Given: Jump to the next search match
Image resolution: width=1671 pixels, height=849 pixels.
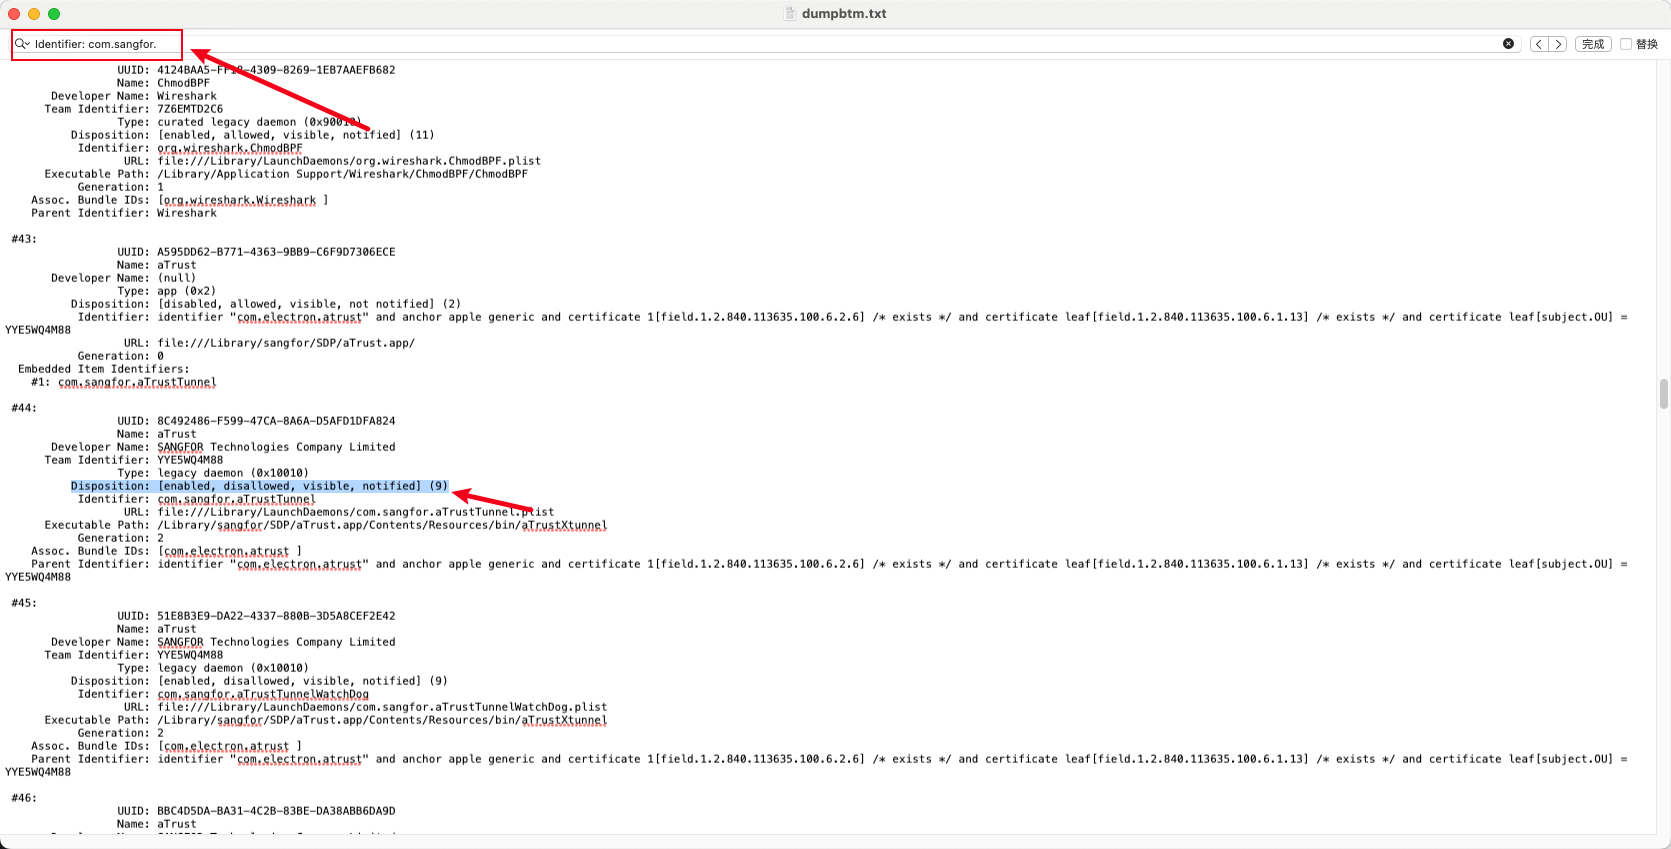Looking at the screenshot, I should [x=1557, y=44].
